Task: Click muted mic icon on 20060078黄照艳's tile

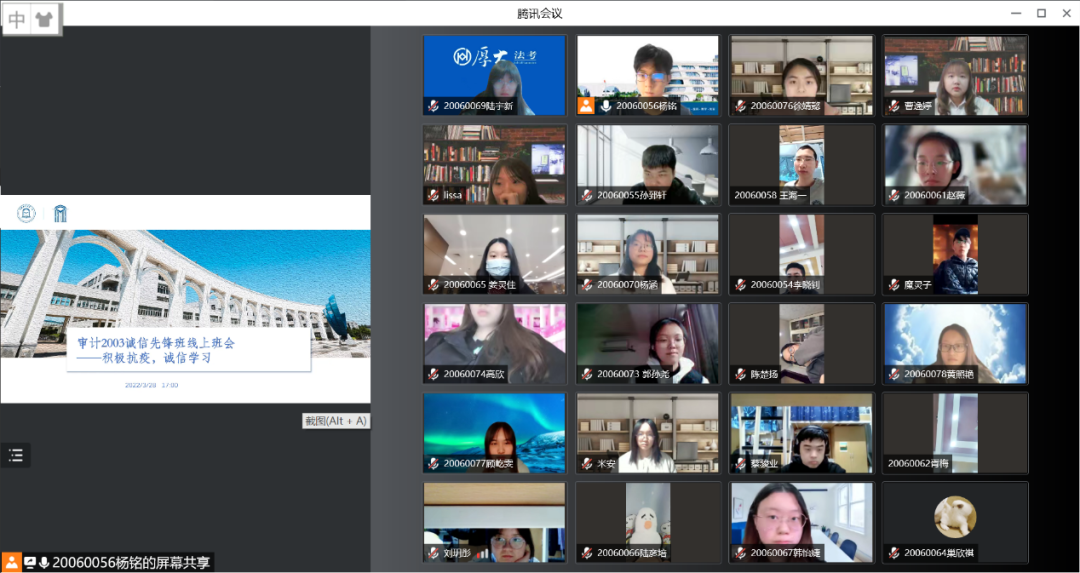Action: 893,374
